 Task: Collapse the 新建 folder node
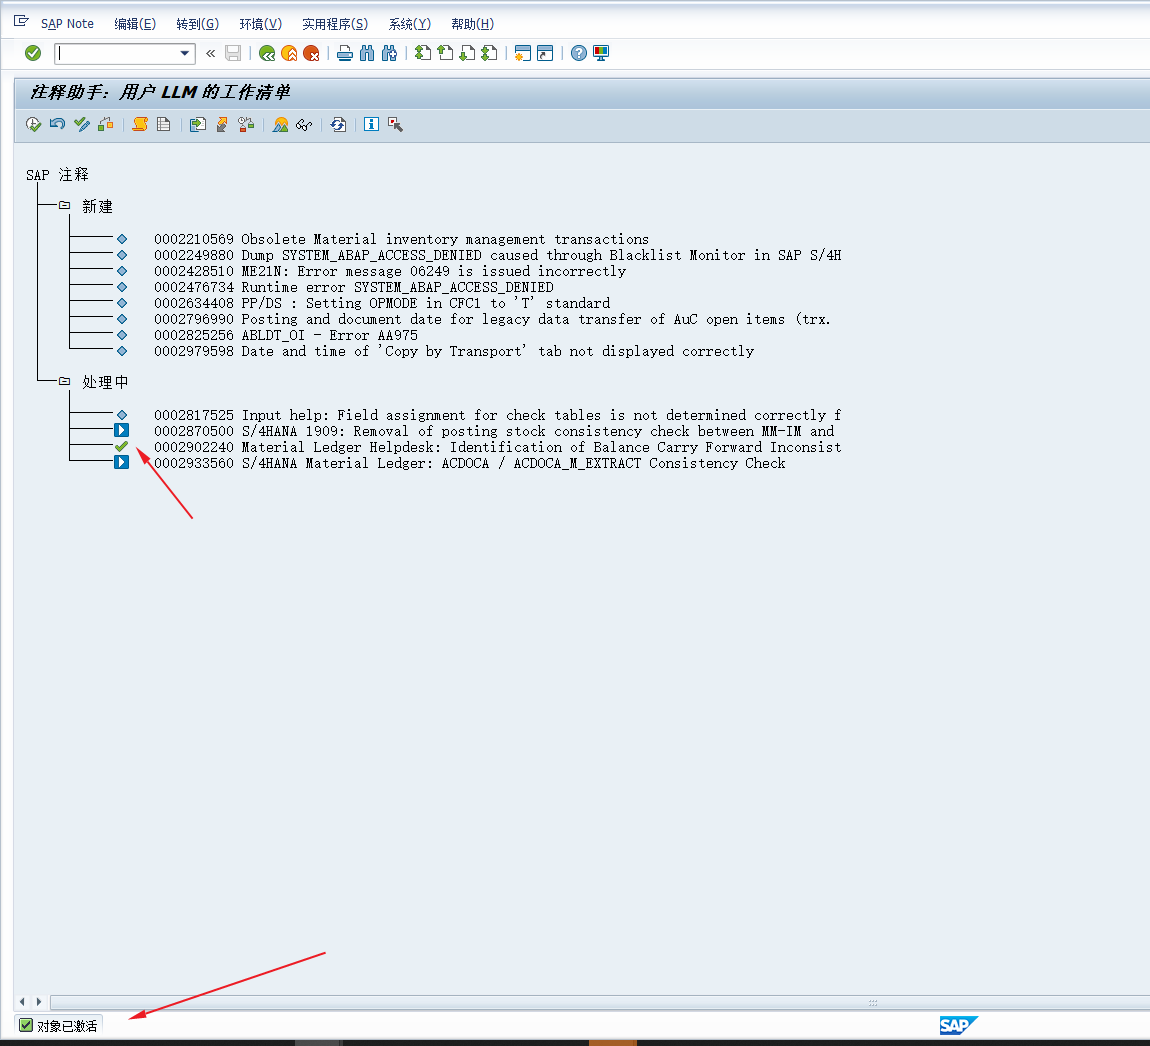click(x=65, y=206)
